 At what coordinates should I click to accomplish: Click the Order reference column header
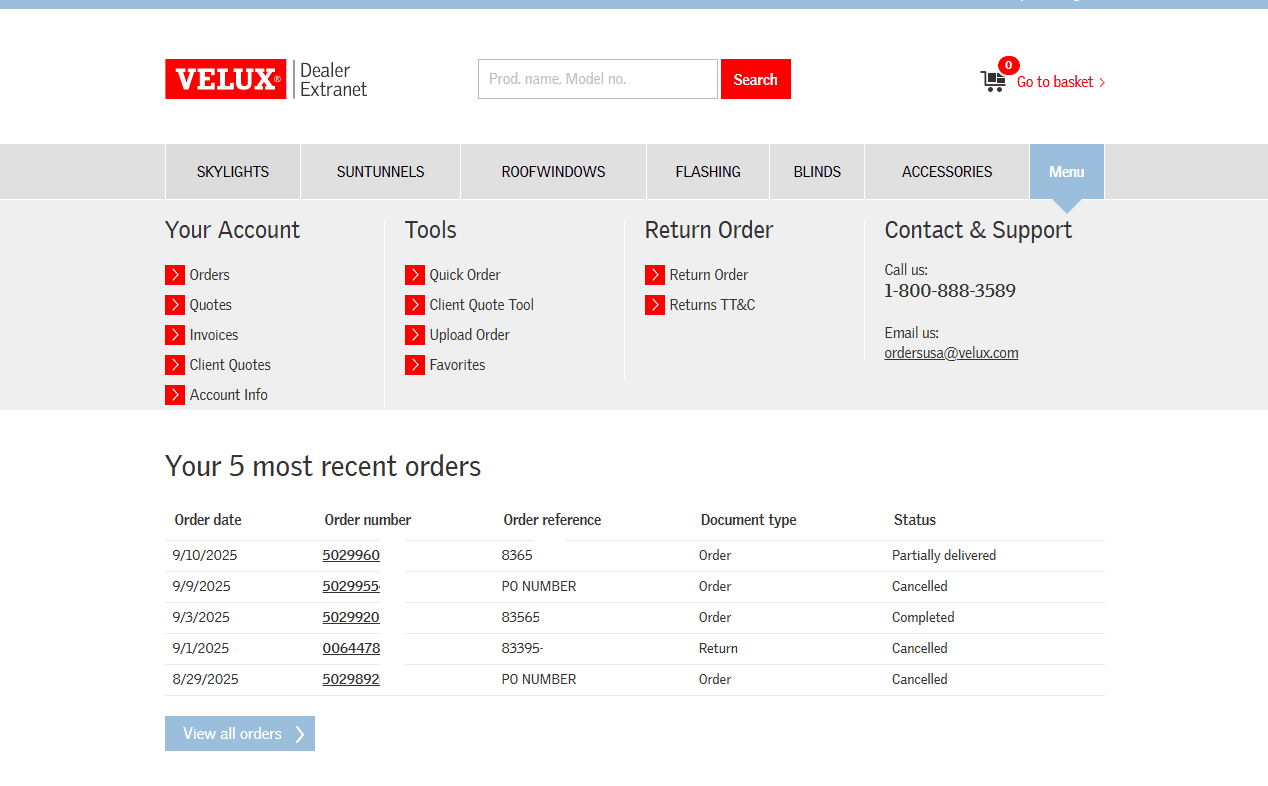click(x=553, y=520)
